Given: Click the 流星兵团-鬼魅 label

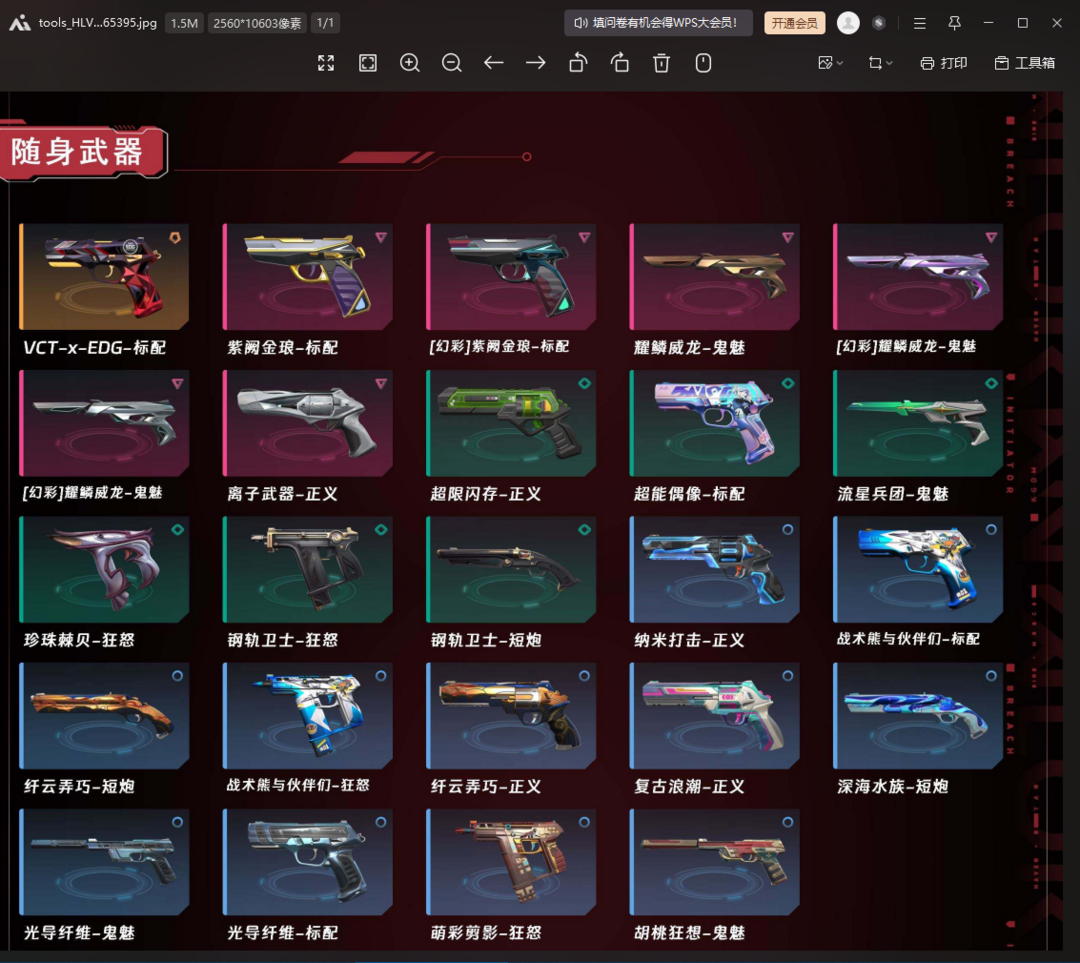Looking at the screenshot, I should (x=893, y=494).
